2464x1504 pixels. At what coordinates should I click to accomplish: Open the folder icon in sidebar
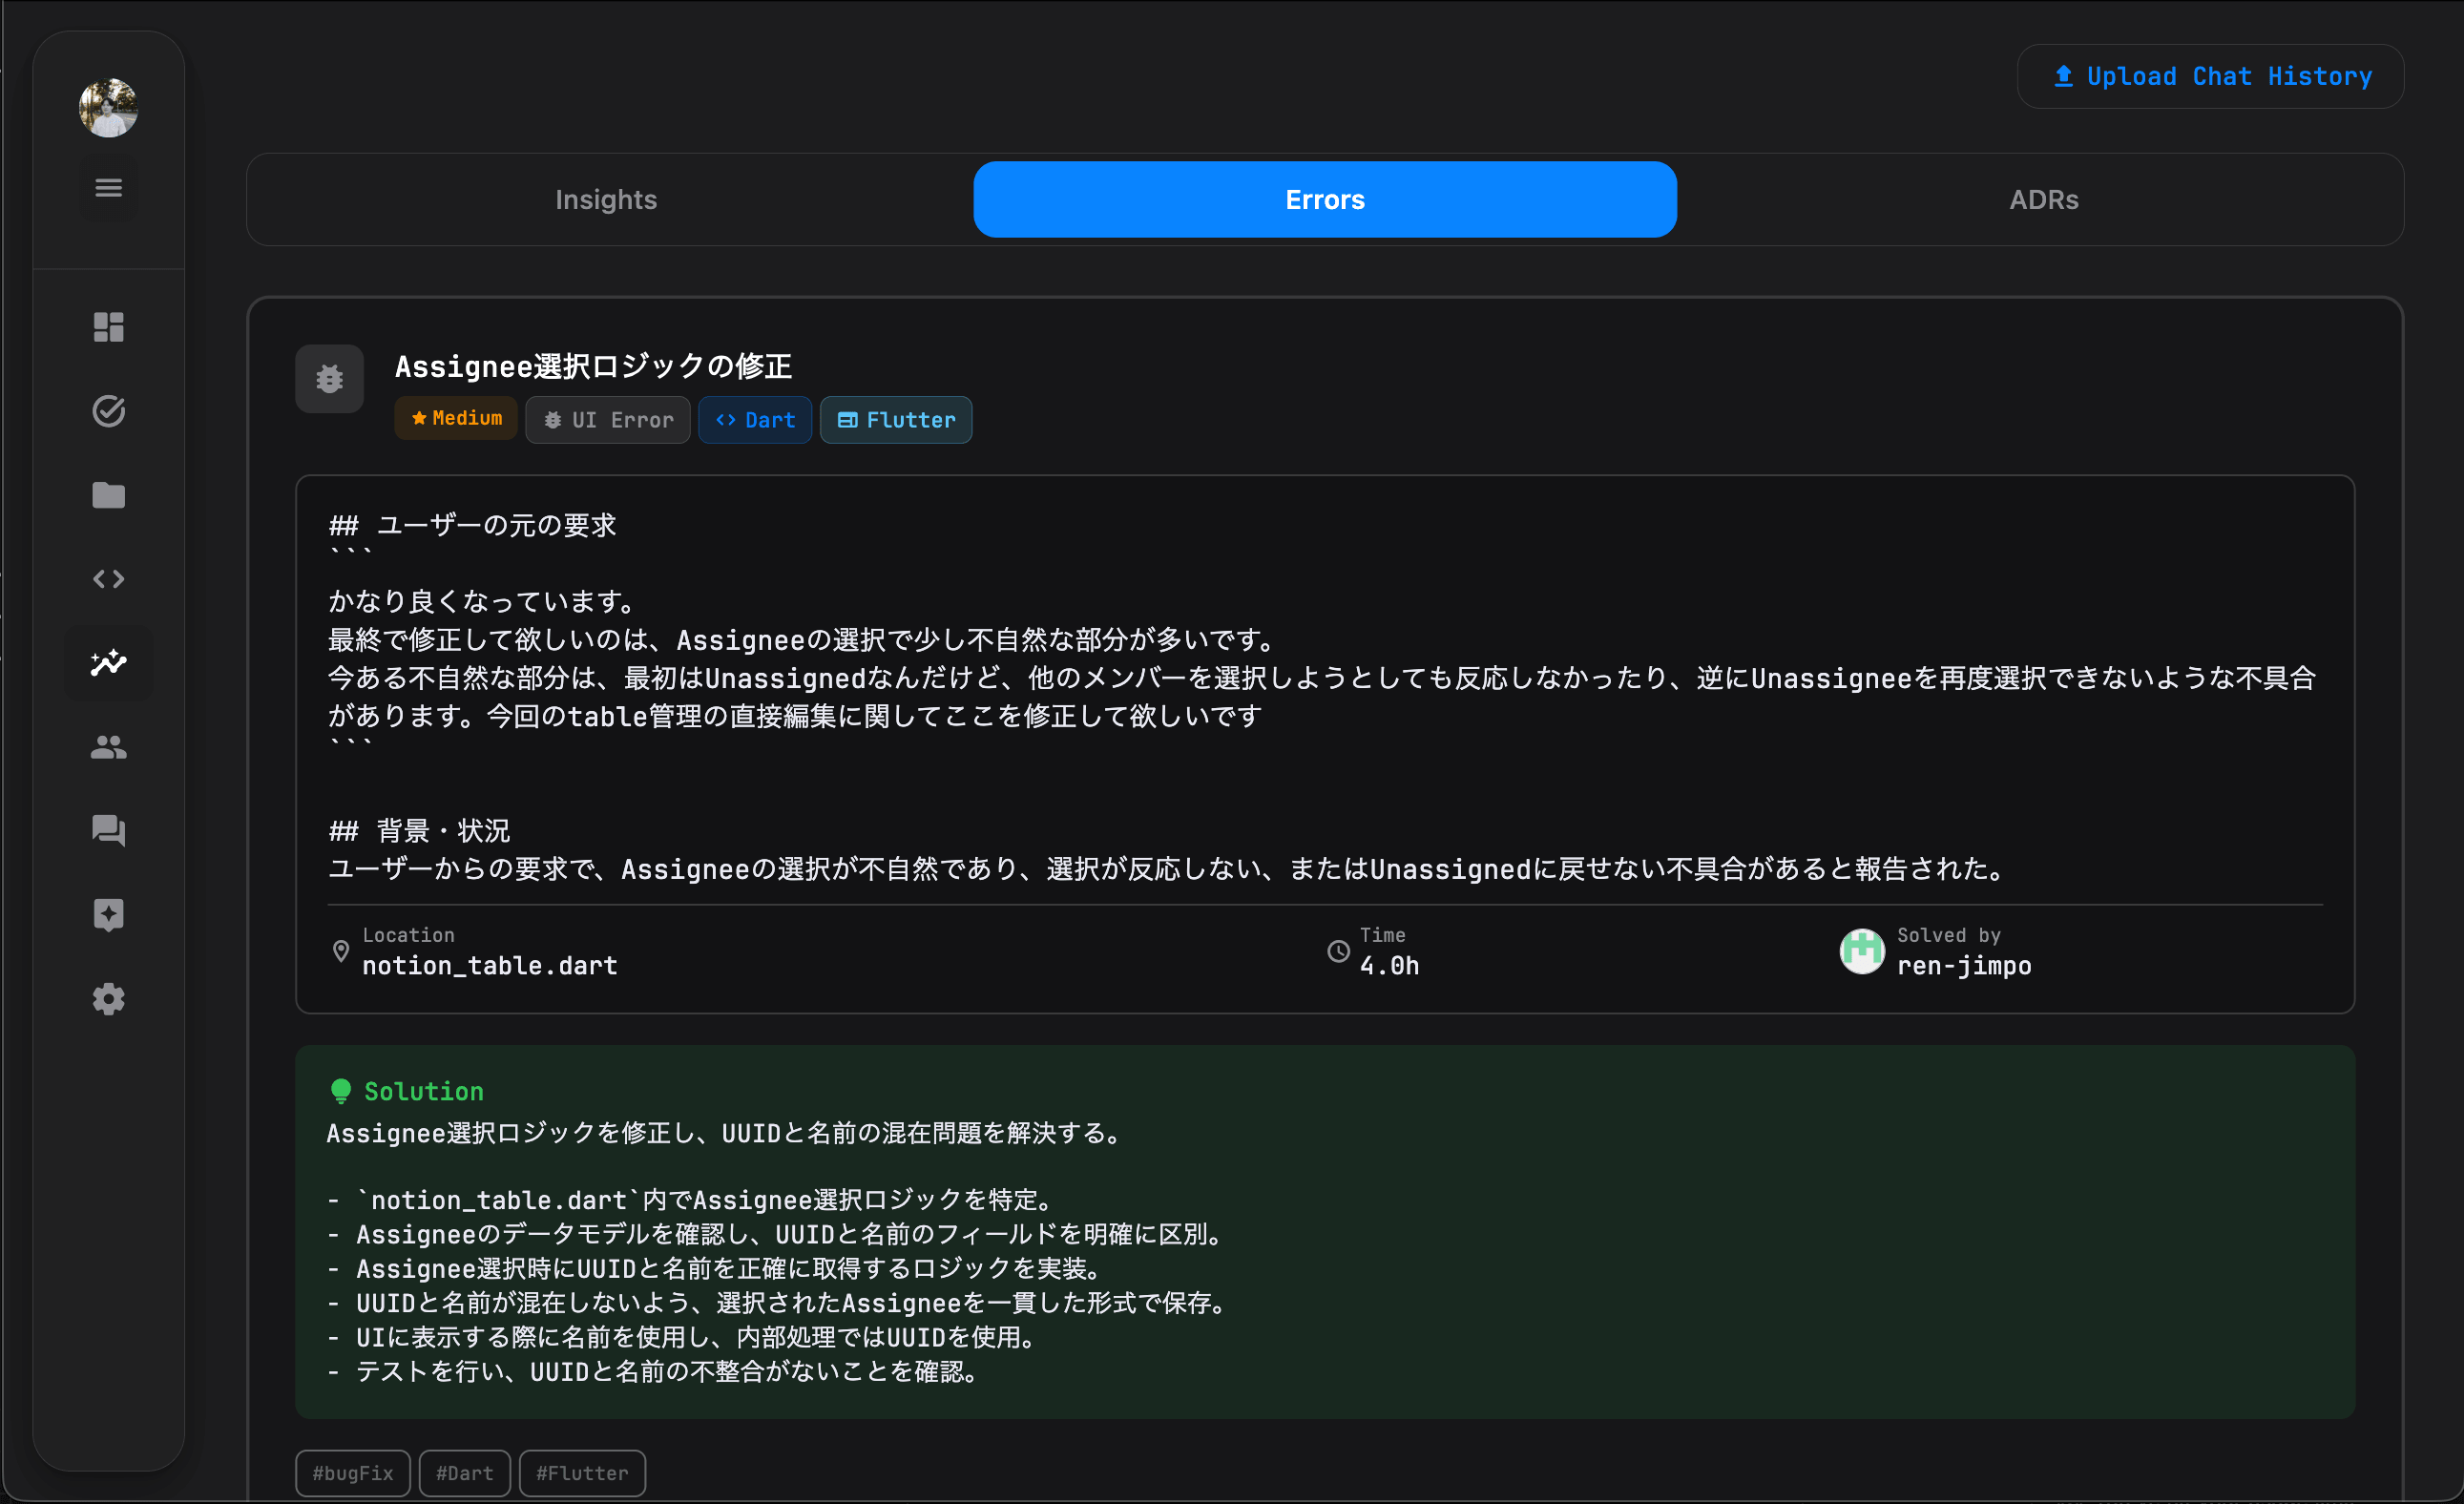tap(108, 494)
